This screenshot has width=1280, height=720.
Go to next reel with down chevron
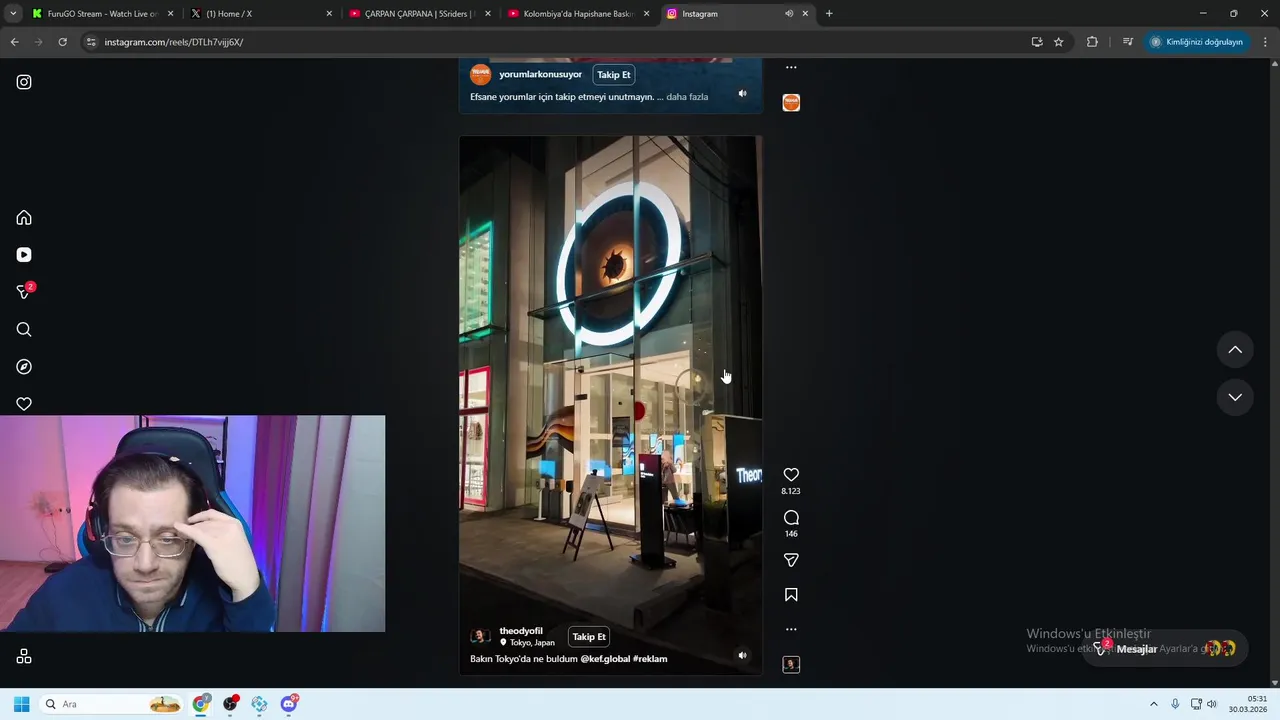coord(1235,397)
